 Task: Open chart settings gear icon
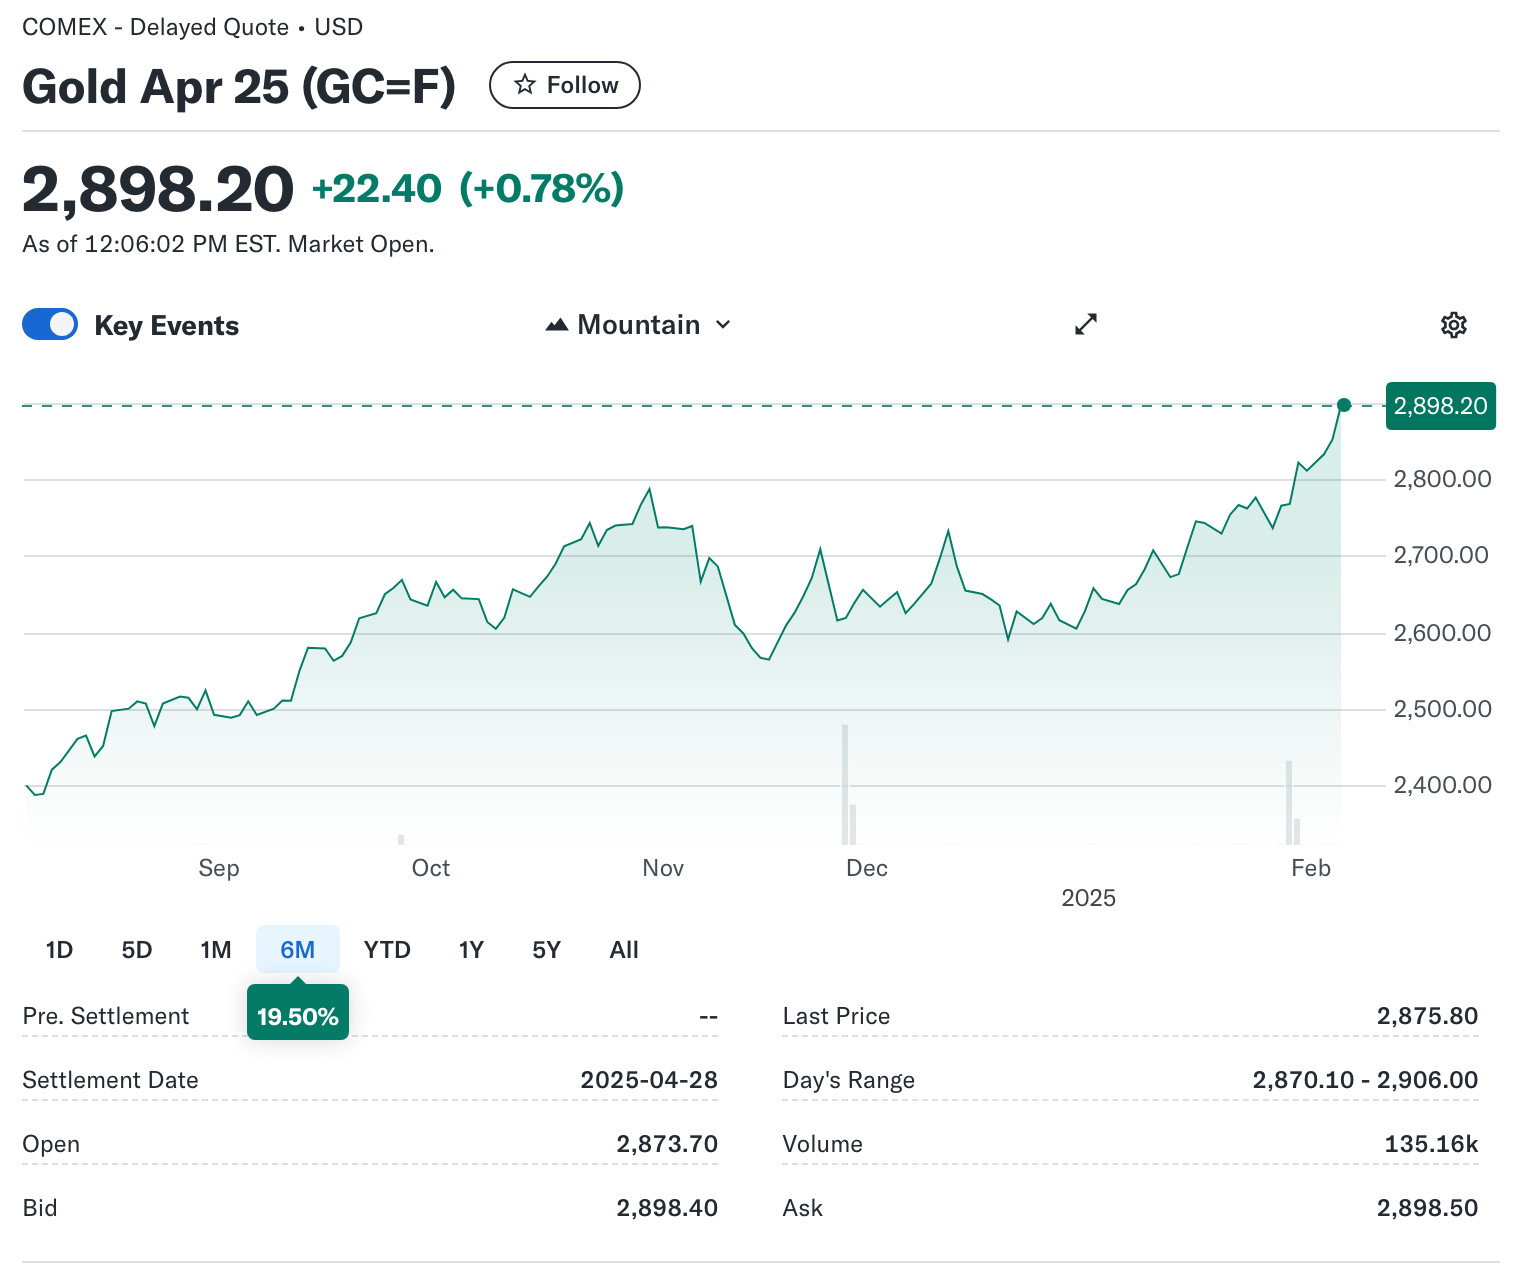coord(1453,325)
